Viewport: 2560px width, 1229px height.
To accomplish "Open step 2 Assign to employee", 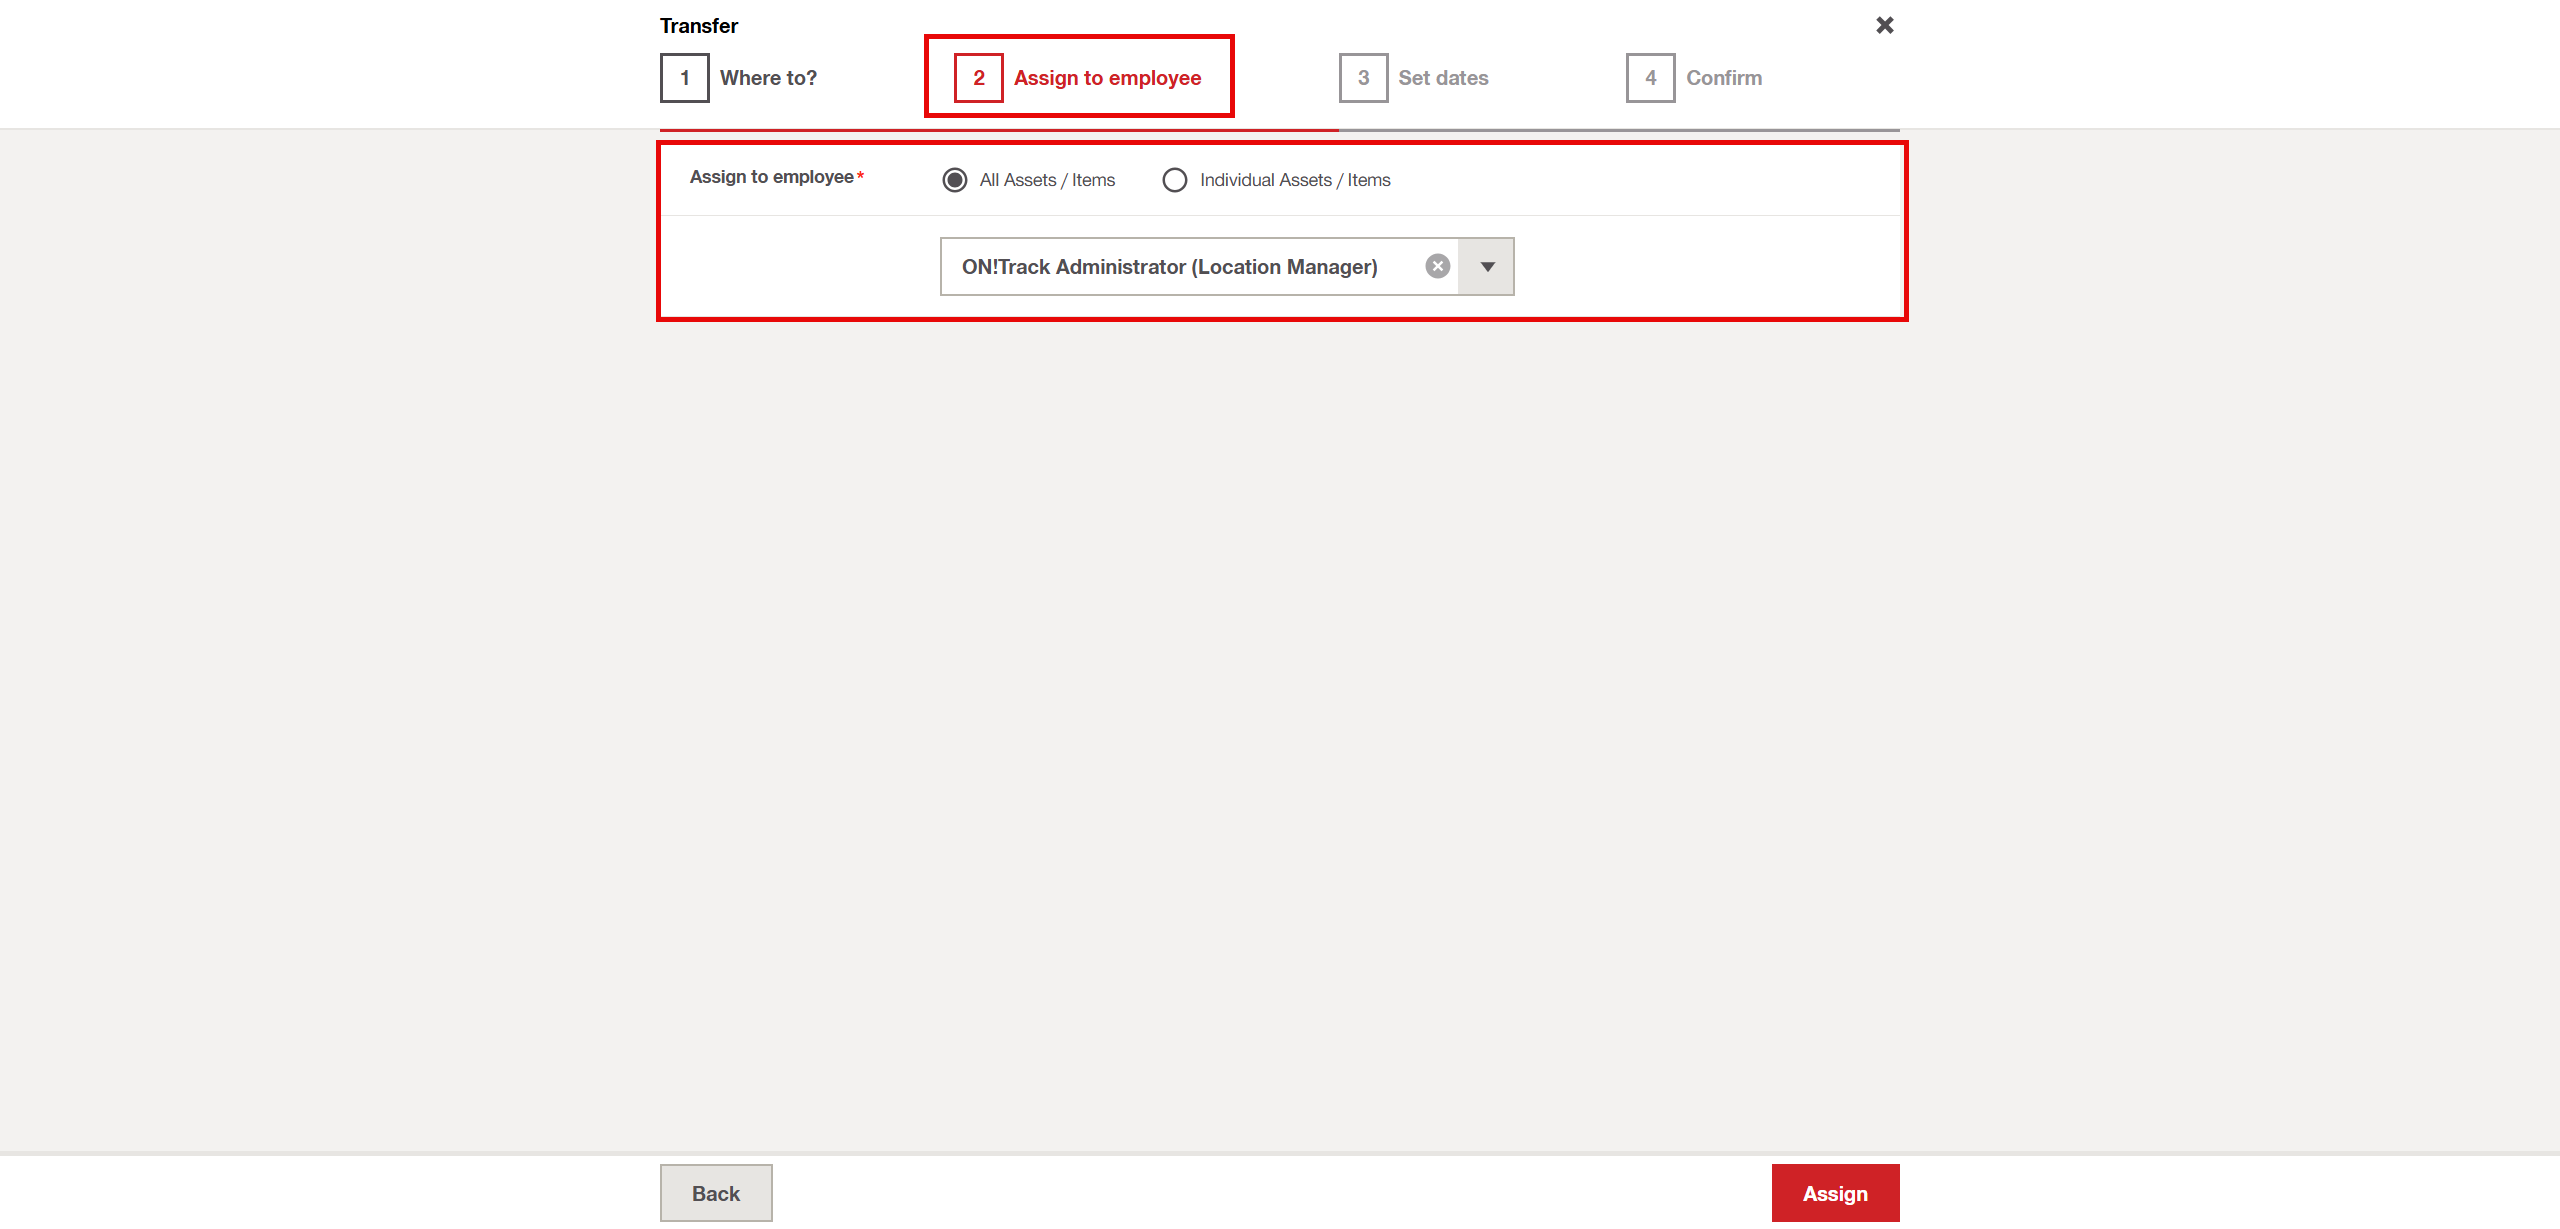I will pos(1107,78).
